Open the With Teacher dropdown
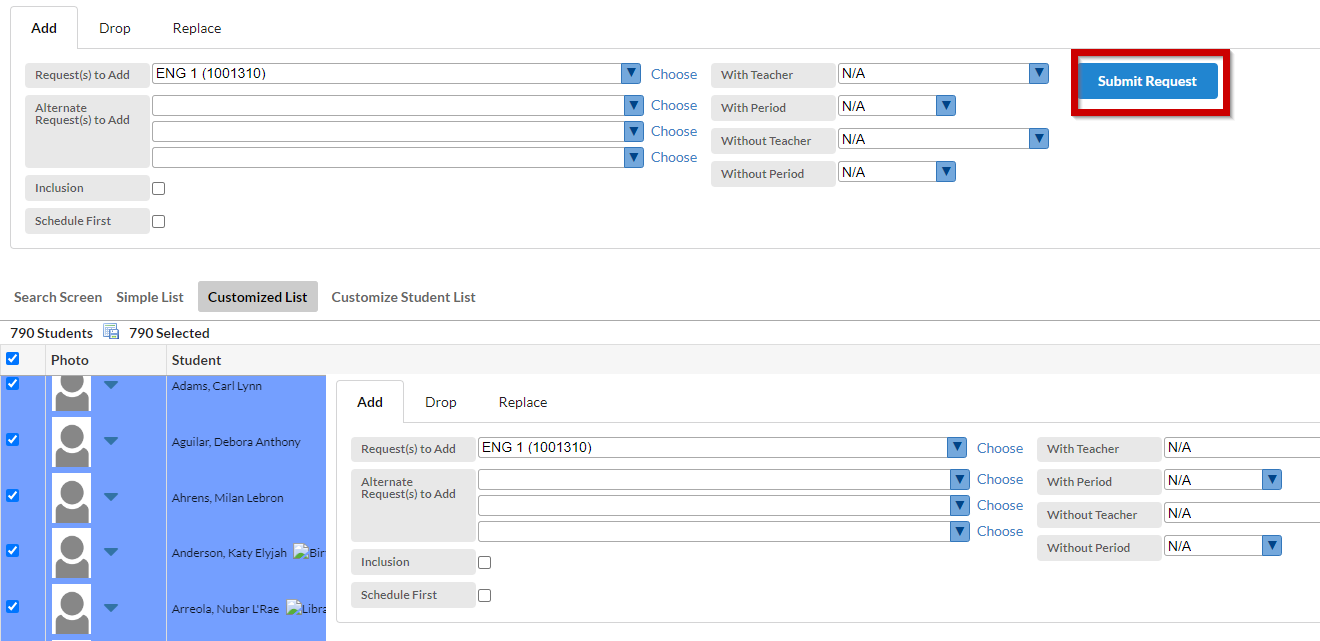This screenshot has width=1320, height=641. click(1037, 73)
